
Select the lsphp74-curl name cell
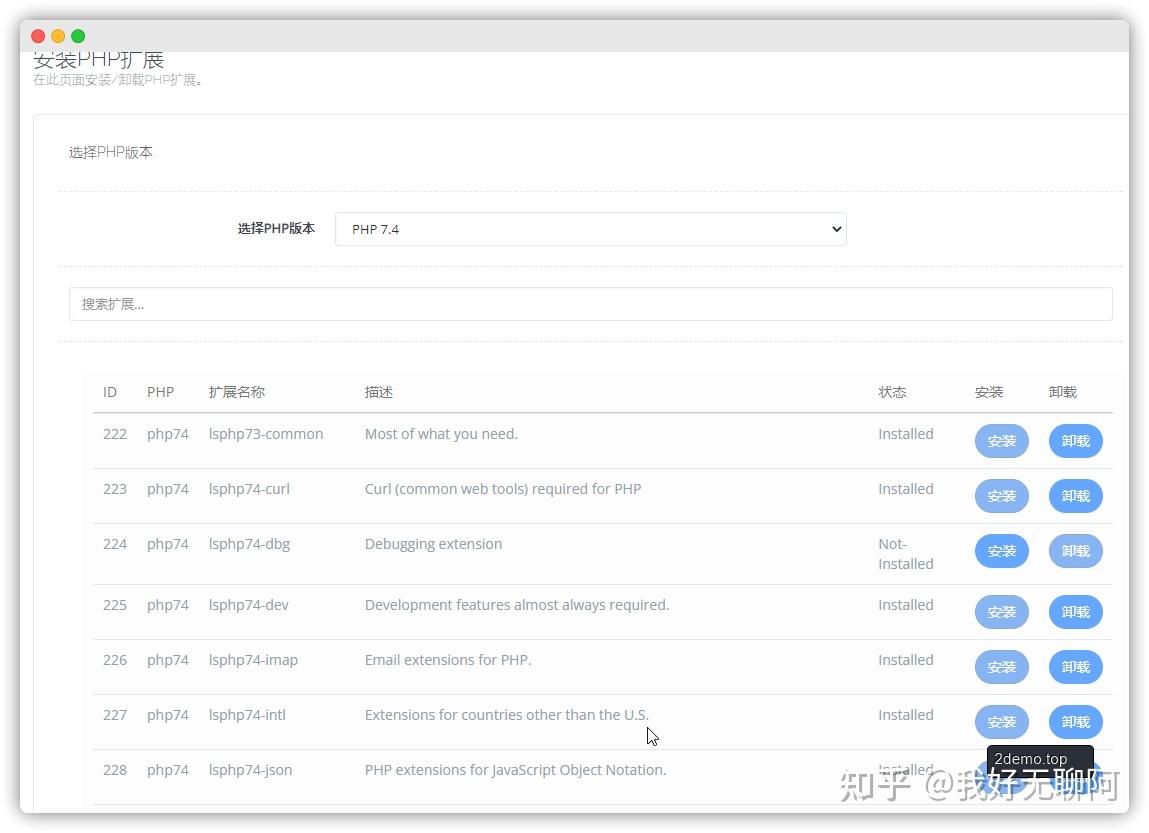pyautogui.click(x=249, y=489)
